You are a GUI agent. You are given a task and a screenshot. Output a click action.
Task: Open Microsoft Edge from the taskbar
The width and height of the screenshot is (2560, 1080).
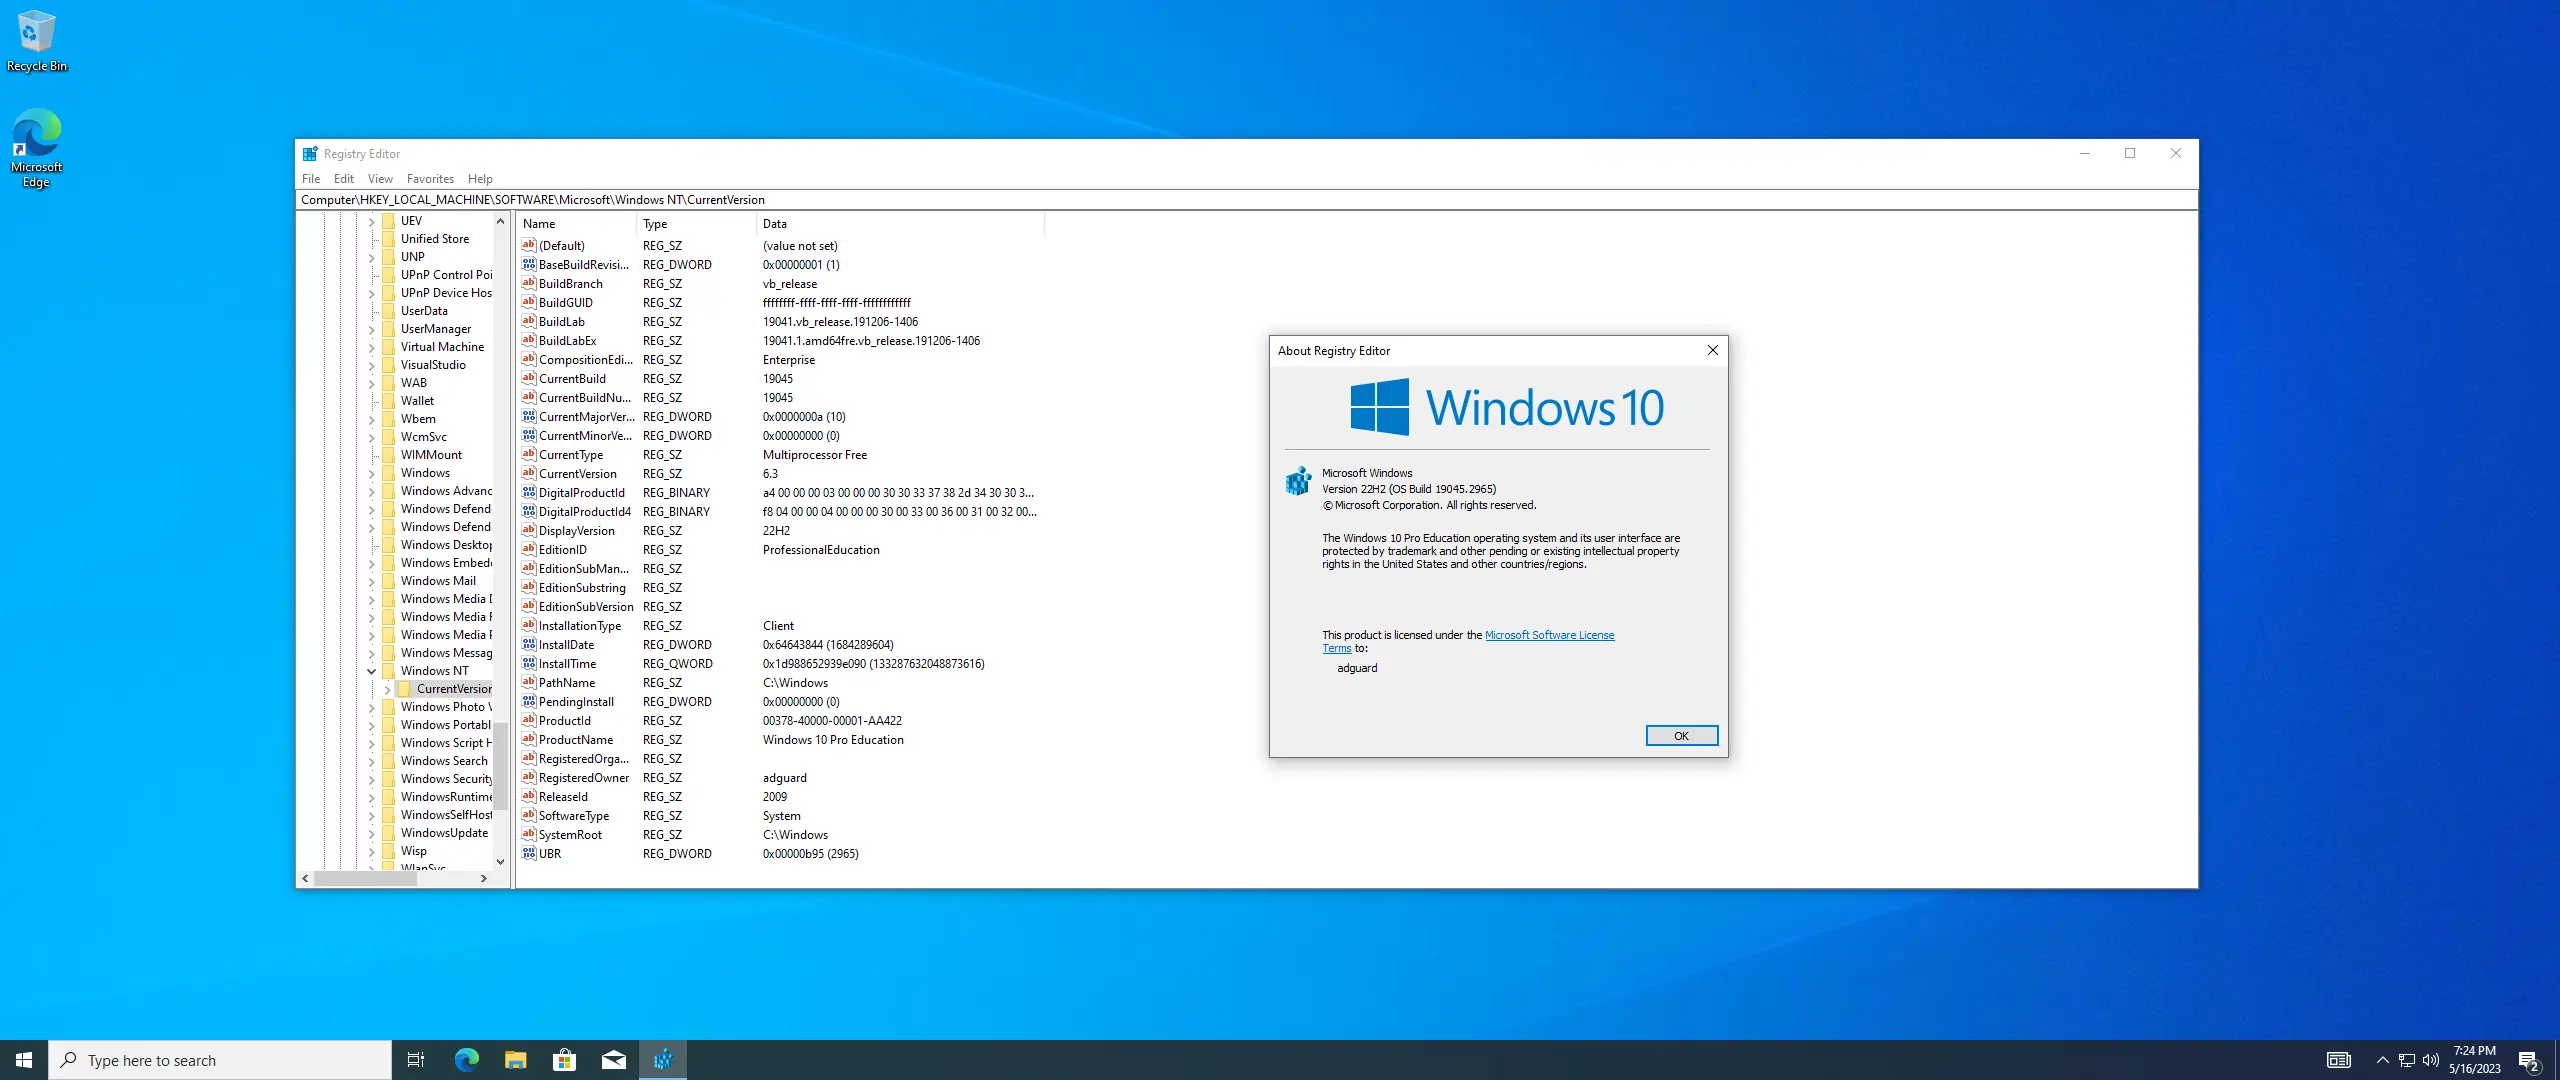[x=466, y=1060]
